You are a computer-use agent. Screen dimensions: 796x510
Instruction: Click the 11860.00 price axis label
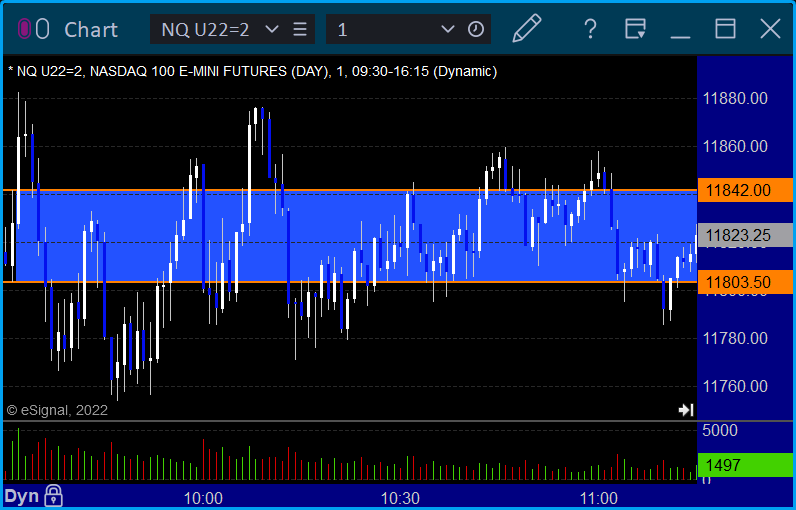click(735, 147)
